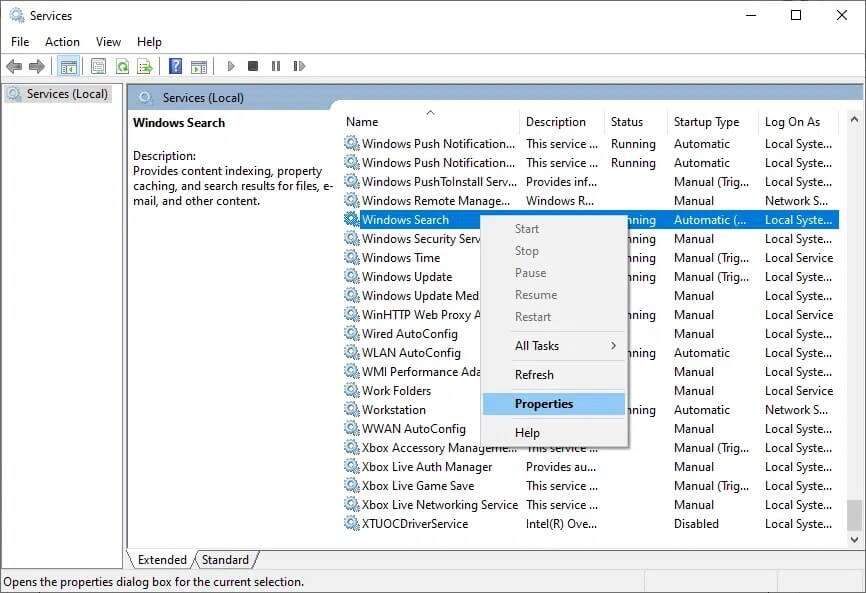The height and width of the screenshot is (593, 866).
Task: Click gear icon beside Windows Time
Action: [352, 257]
